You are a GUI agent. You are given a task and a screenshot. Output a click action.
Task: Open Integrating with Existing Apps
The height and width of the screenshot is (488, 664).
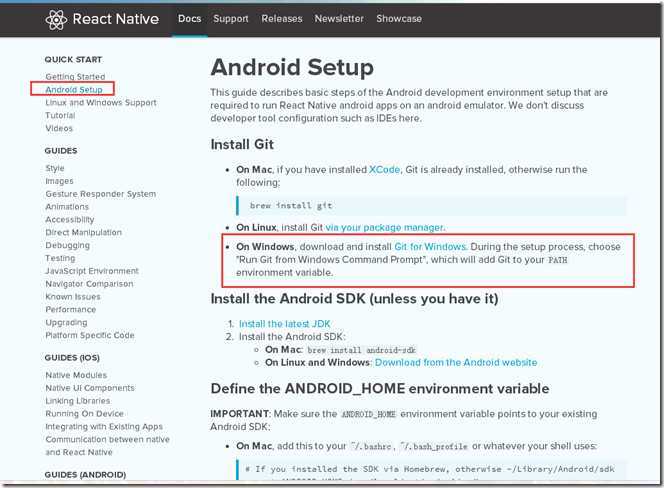104,426
